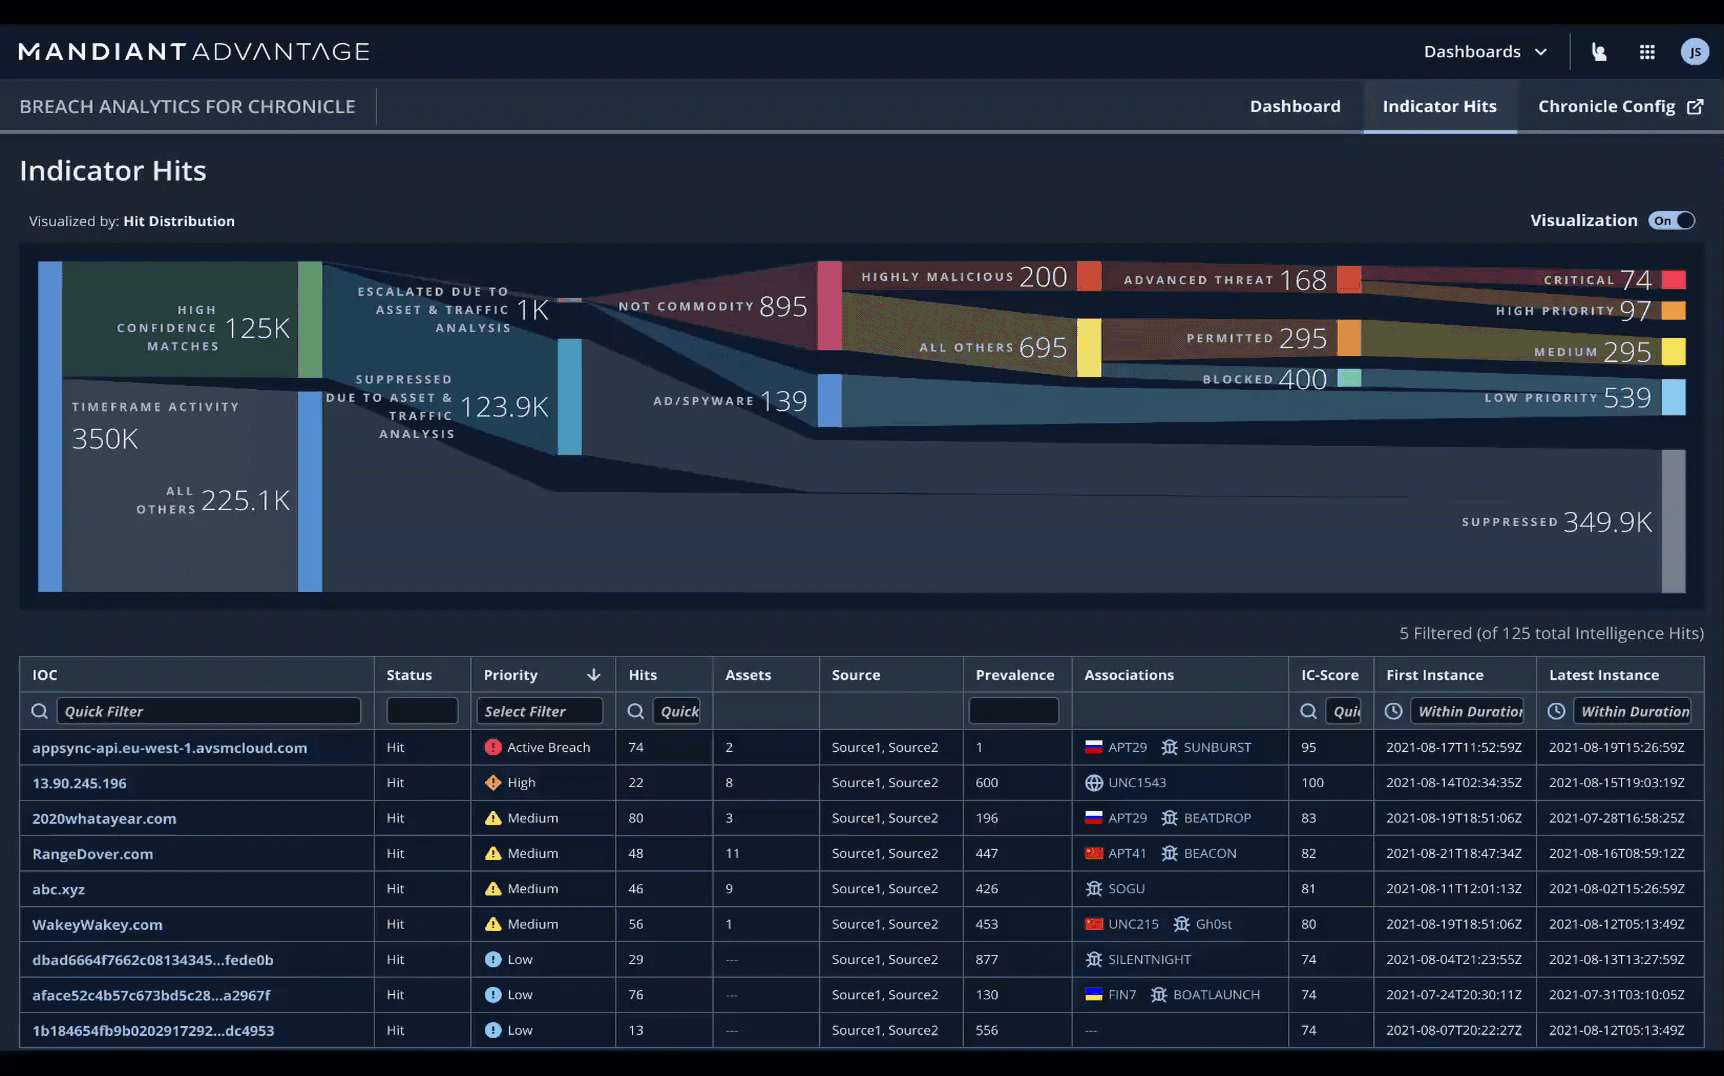
Task: Toggle the Visualization switch off
Action: 1672,221
